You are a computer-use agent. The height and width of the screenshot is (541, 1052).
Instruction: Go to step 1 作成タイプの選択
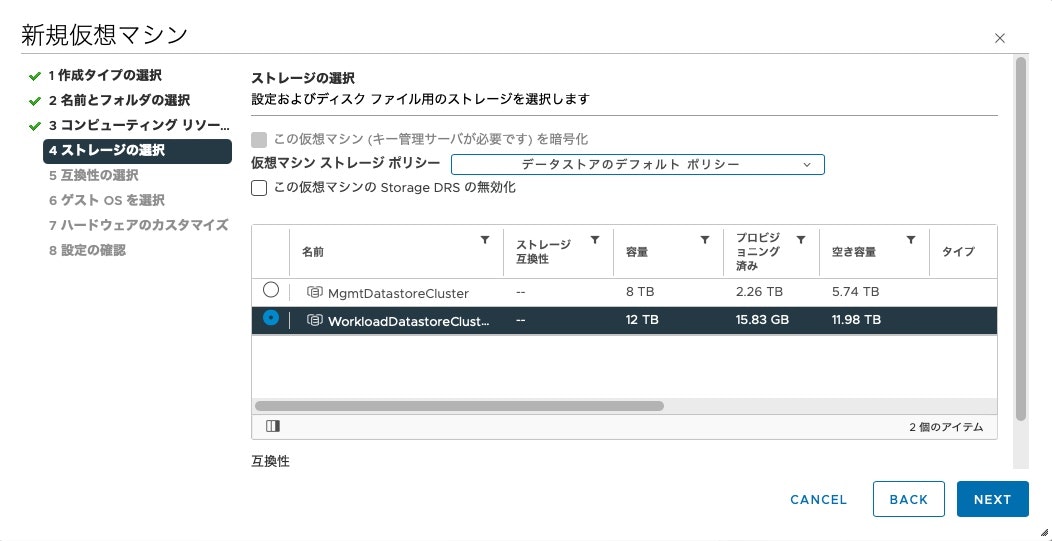pyautogui.click(x=105, y=75)
